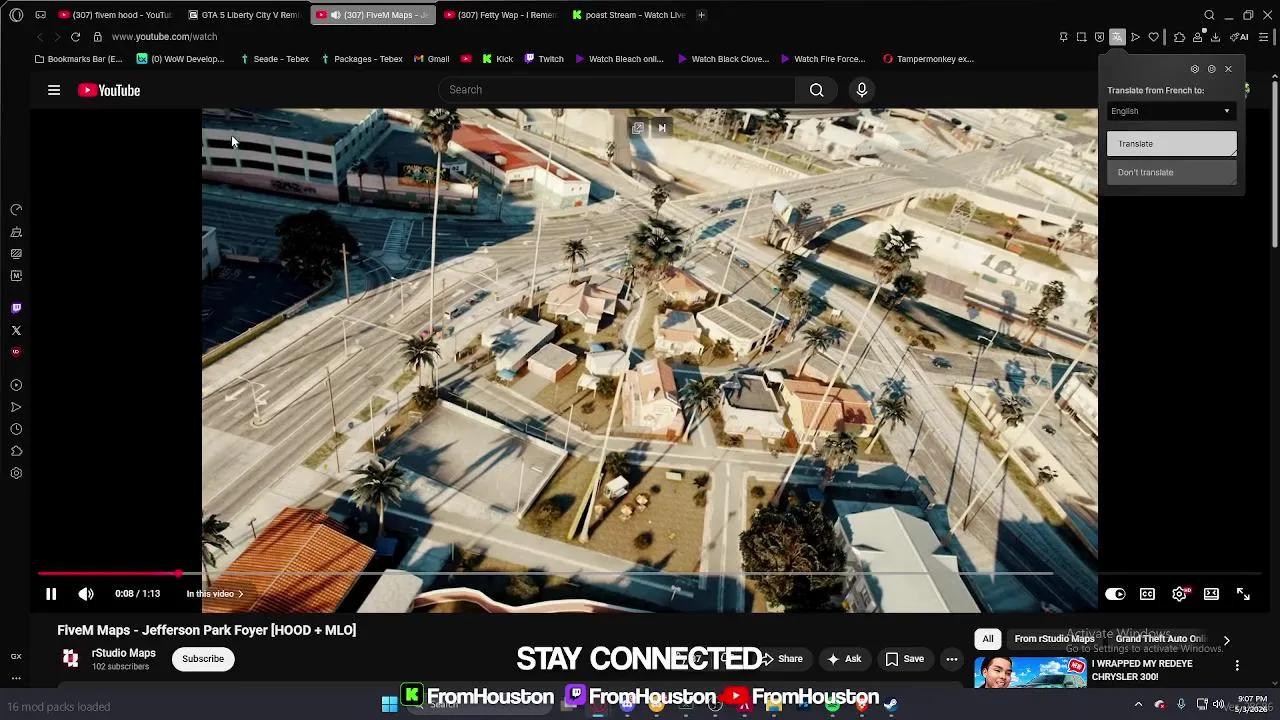Show more filter chips with the right chevron
Viewport: 1280px width, 720px height.
click(1227, 640)
